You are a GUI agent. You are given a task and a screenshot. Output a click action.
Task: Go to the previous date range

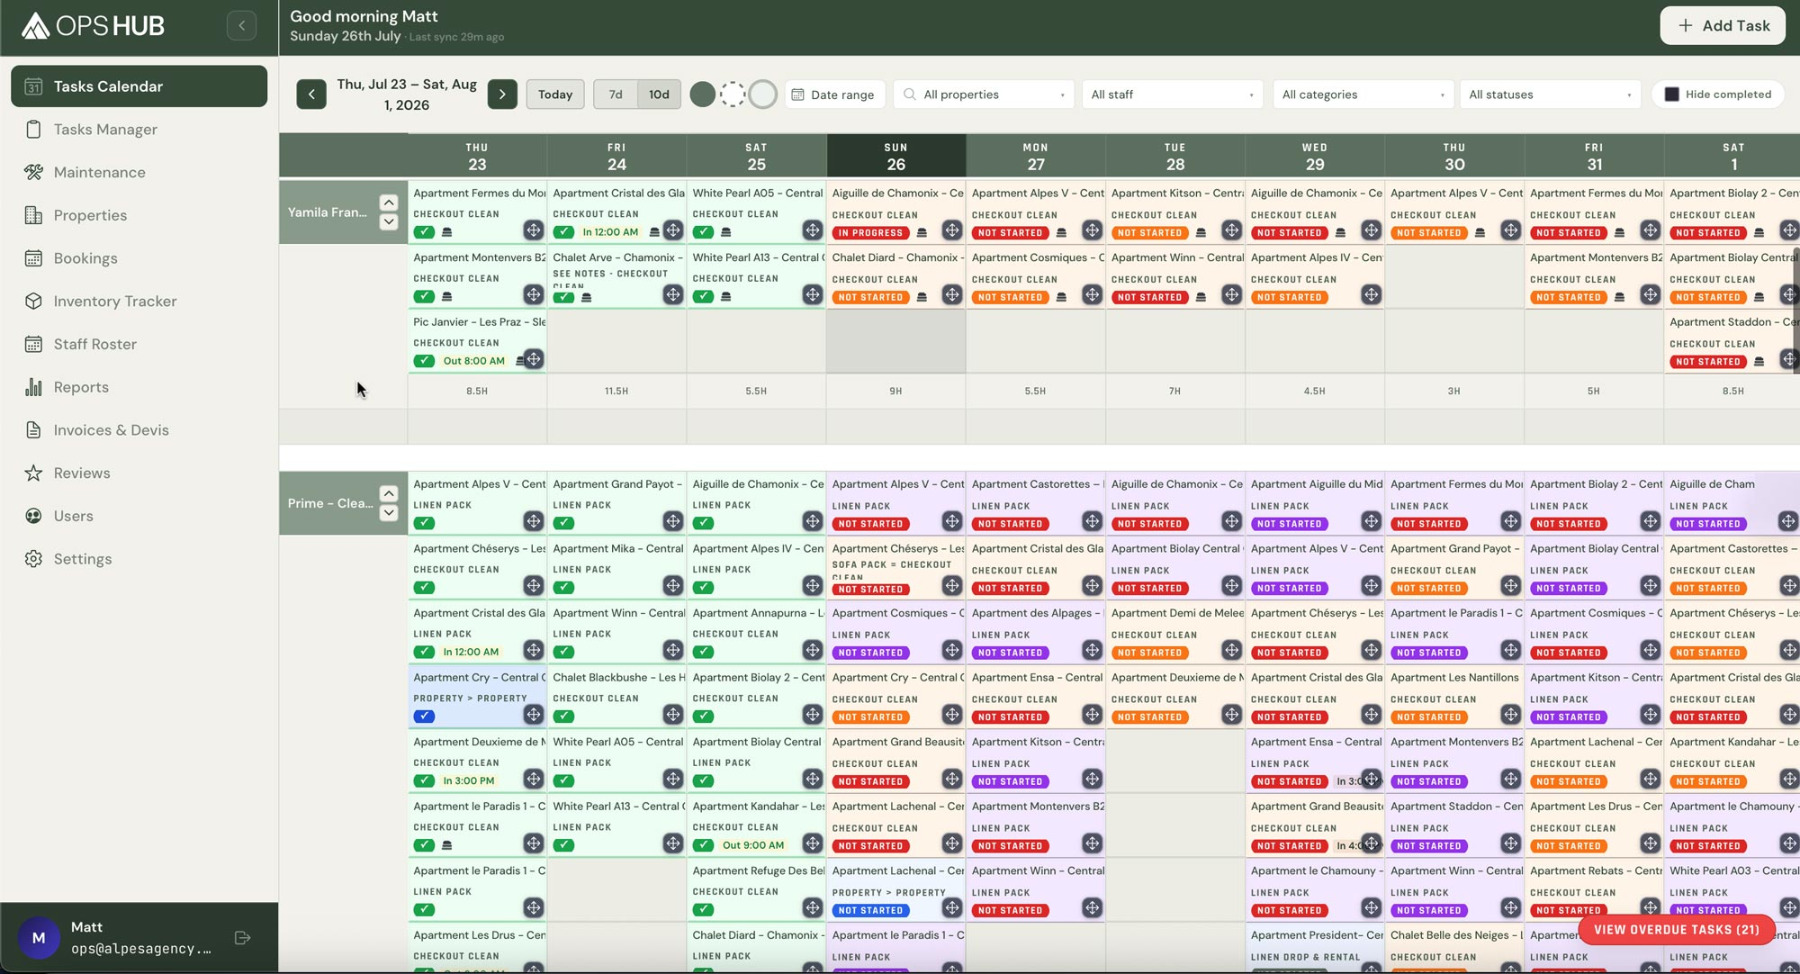tap(311, 94)
